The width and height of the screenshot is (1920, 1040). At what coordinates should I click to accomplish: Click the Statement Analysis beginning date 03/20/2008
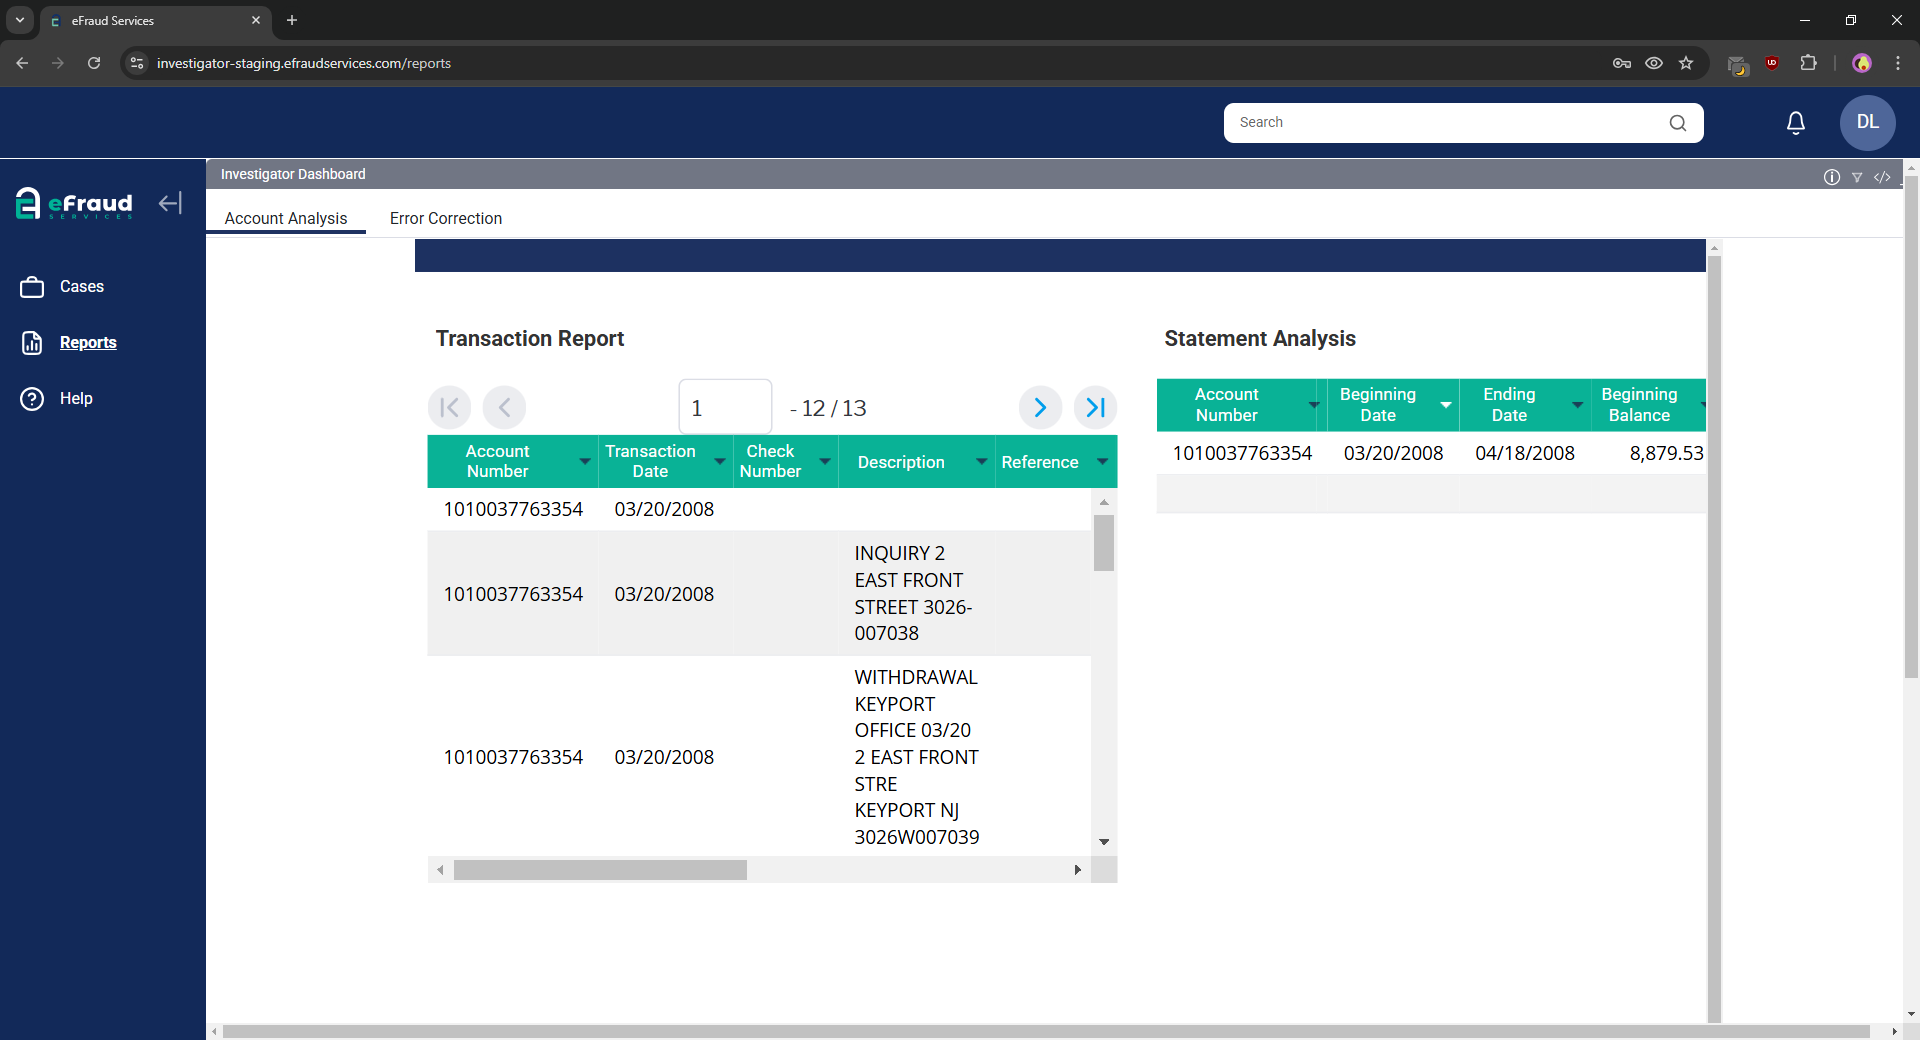pos(1393,453)
